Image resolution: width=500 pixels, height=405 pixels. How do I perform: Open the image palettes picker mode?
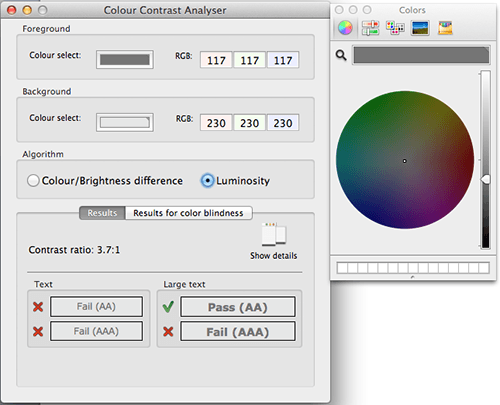(420, 28)
